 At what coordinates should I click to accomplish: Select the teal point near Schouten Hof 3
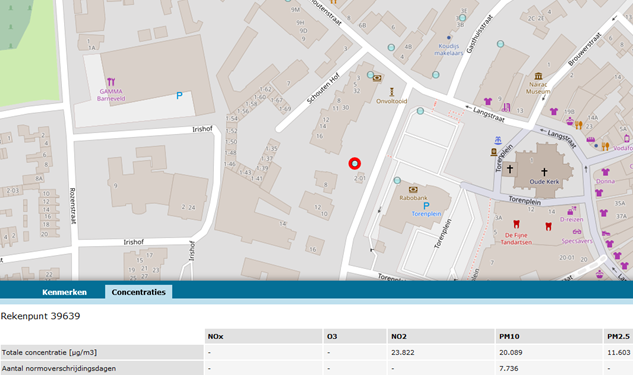coord(371,75)
